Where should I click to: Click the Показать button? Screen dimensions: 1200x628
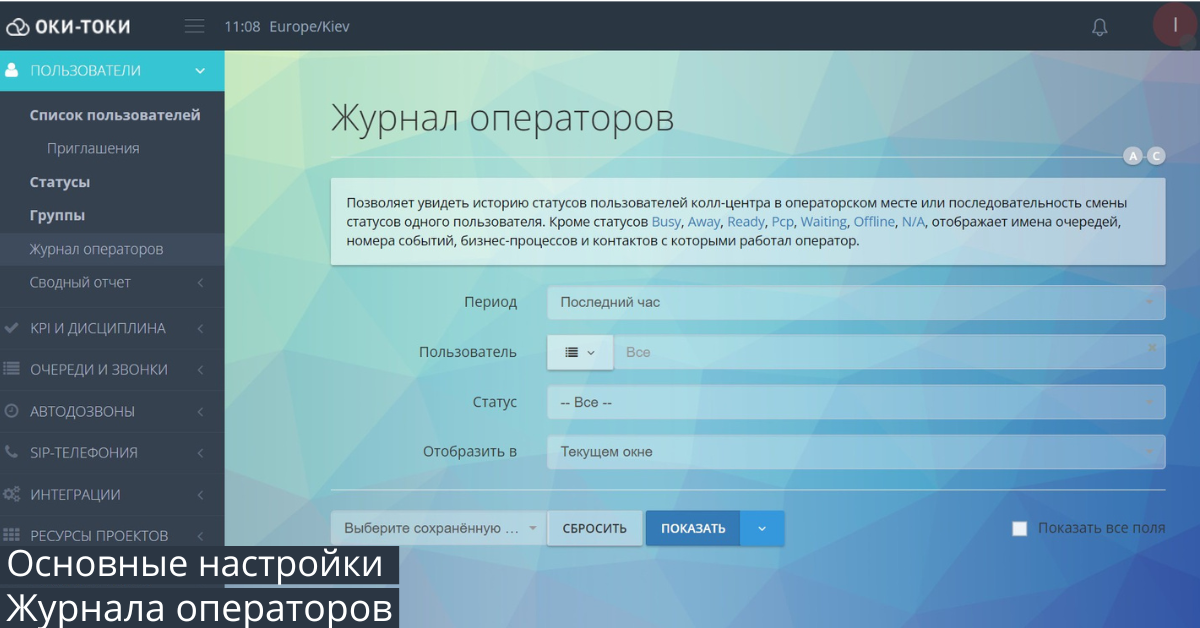tap(693, 528)
